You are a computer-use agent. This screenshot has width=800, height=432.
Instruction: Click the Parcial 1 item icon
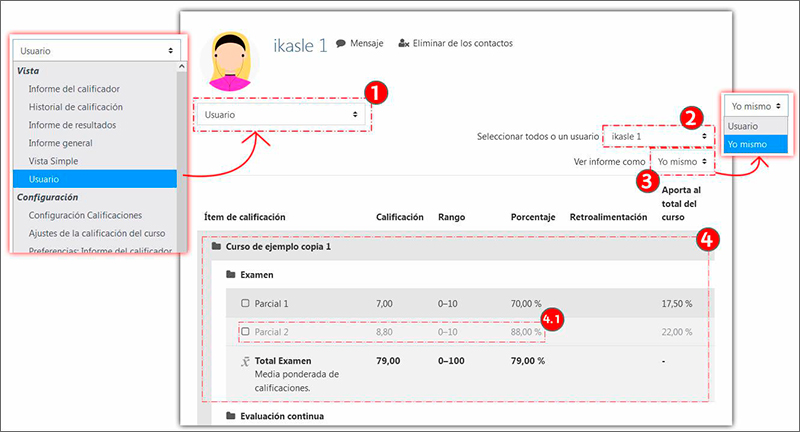245,303
